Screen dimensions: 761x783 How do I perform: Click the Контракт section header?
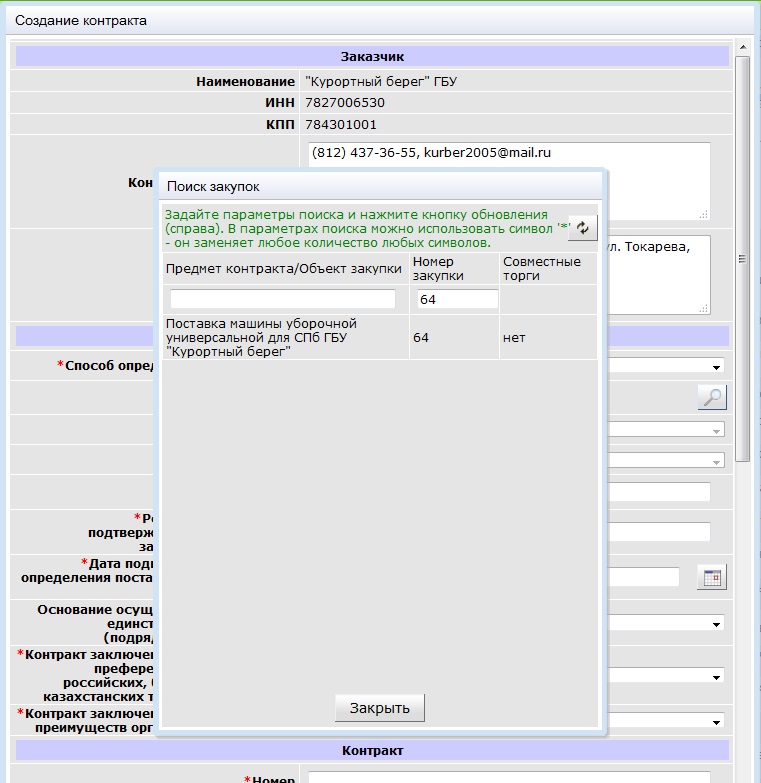pos(372,751)
